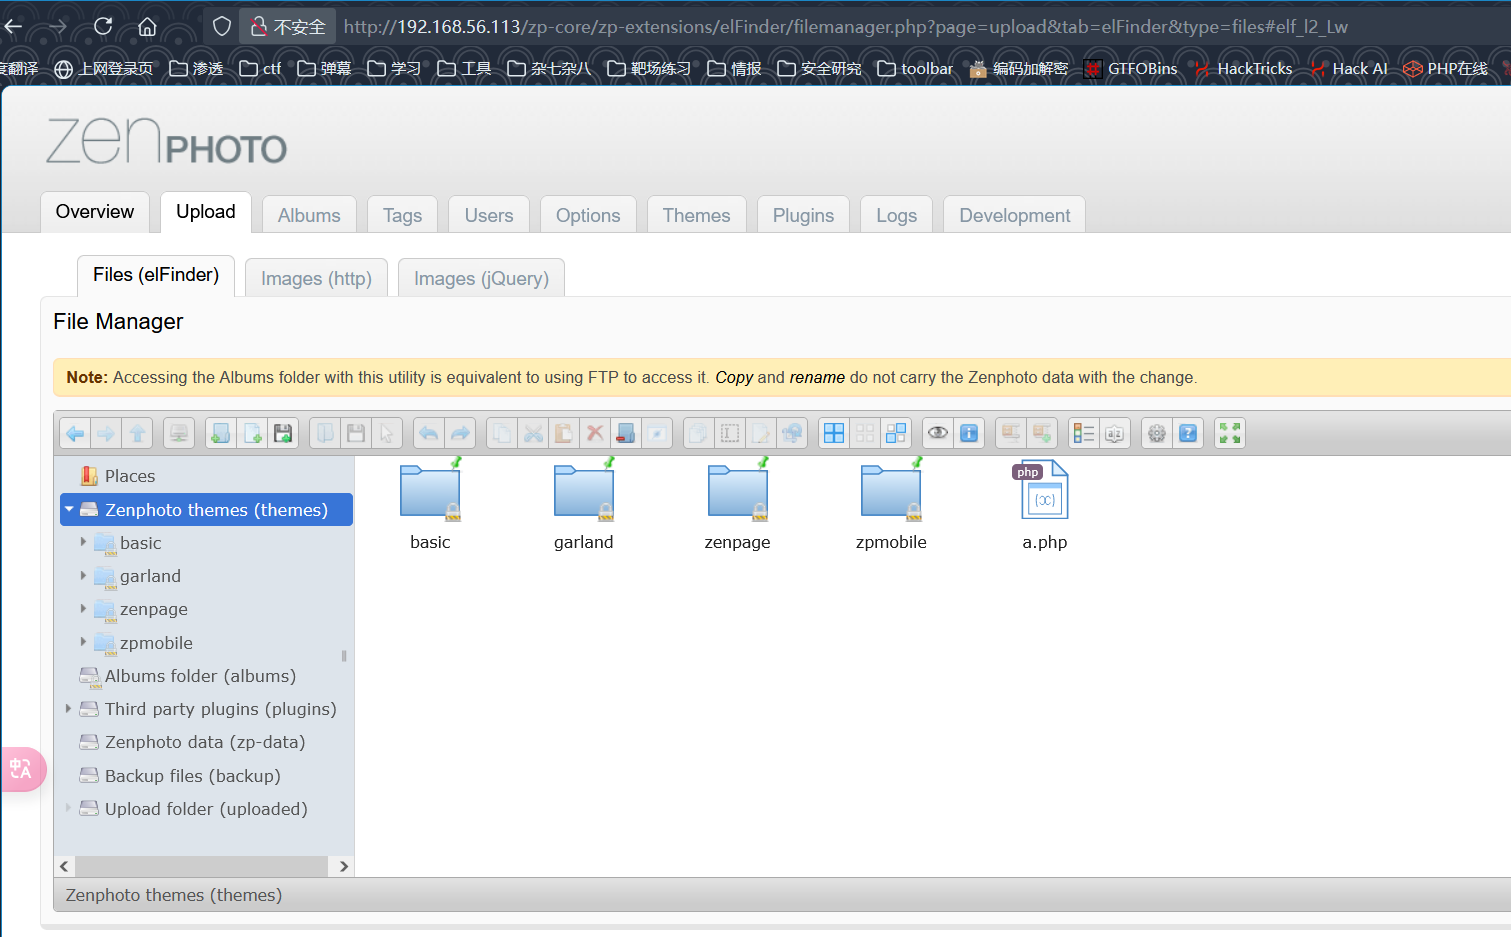Screen dimensions: 1511x937
Task: Switch to the Images (http) tab
Action: pyautogui.click(x=316, y=278)
